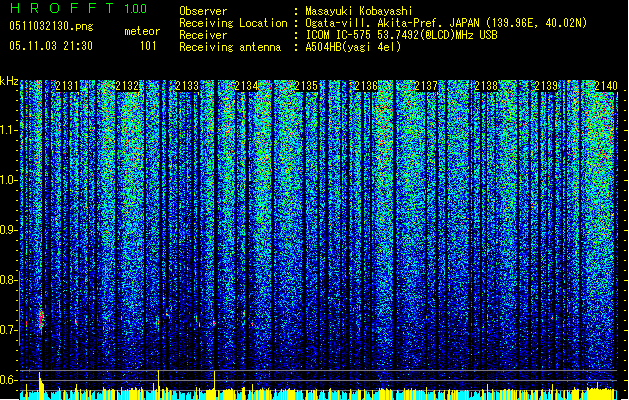Click the 2133 time marker

tap(187, 86)
